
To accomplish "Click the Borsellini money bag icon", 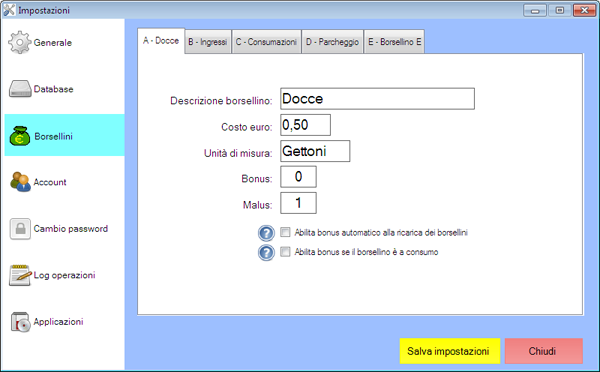I will pyautogui.click(x=20, y=136).
